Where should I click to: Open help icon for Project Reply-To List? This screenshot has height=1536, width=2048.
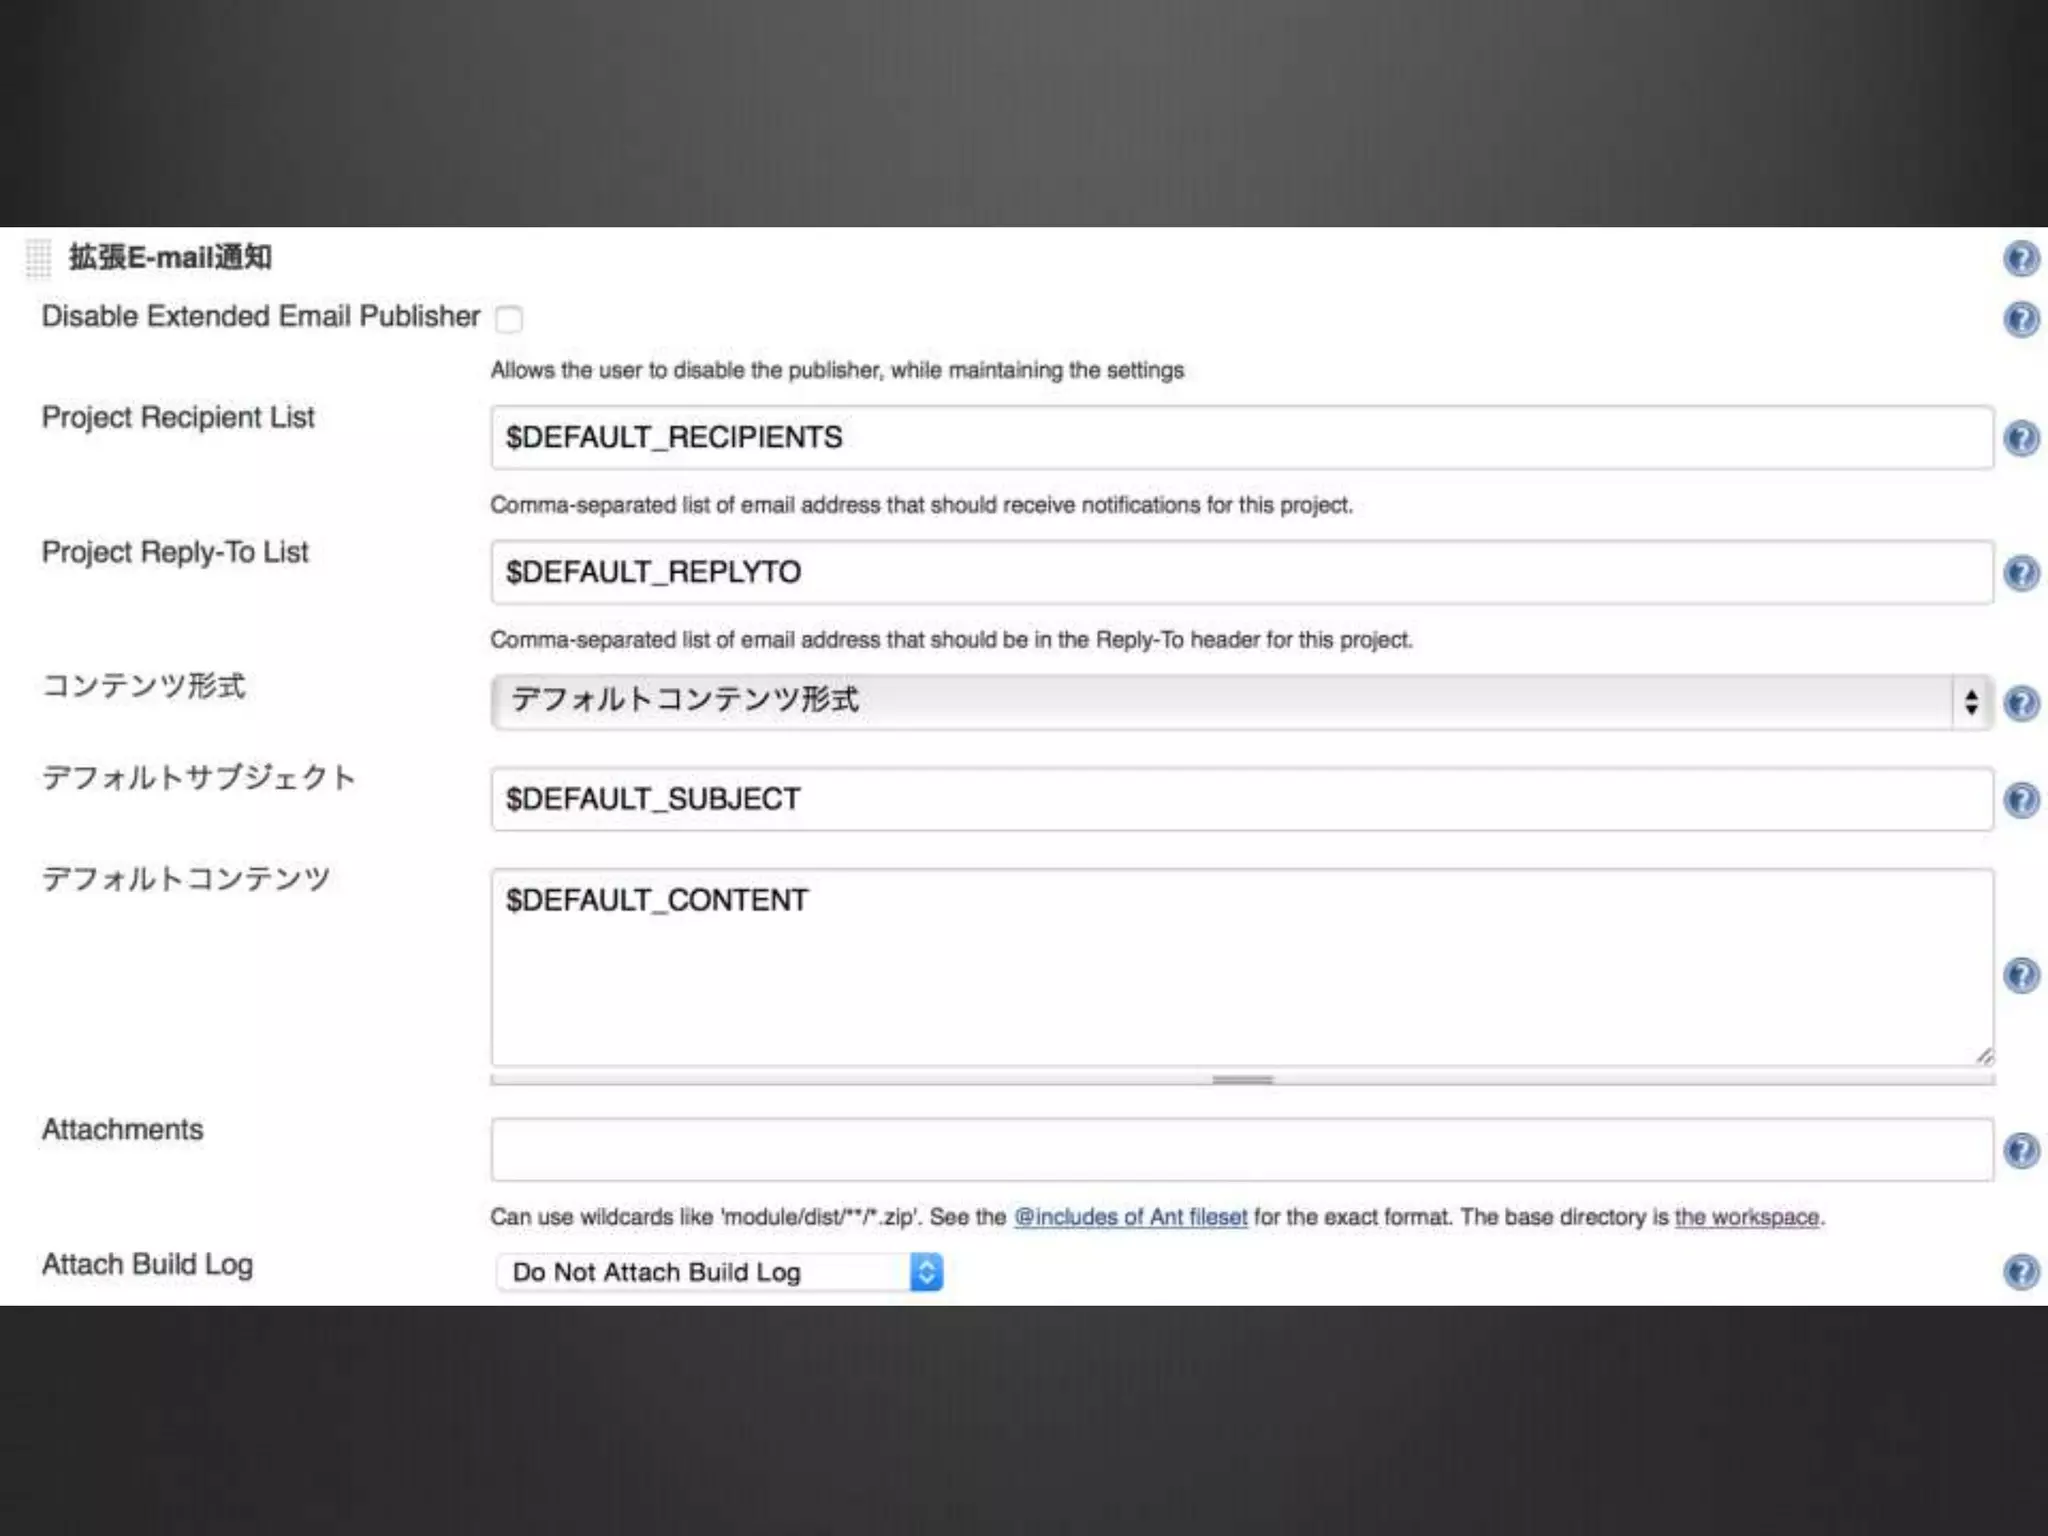pos(2021,573)
